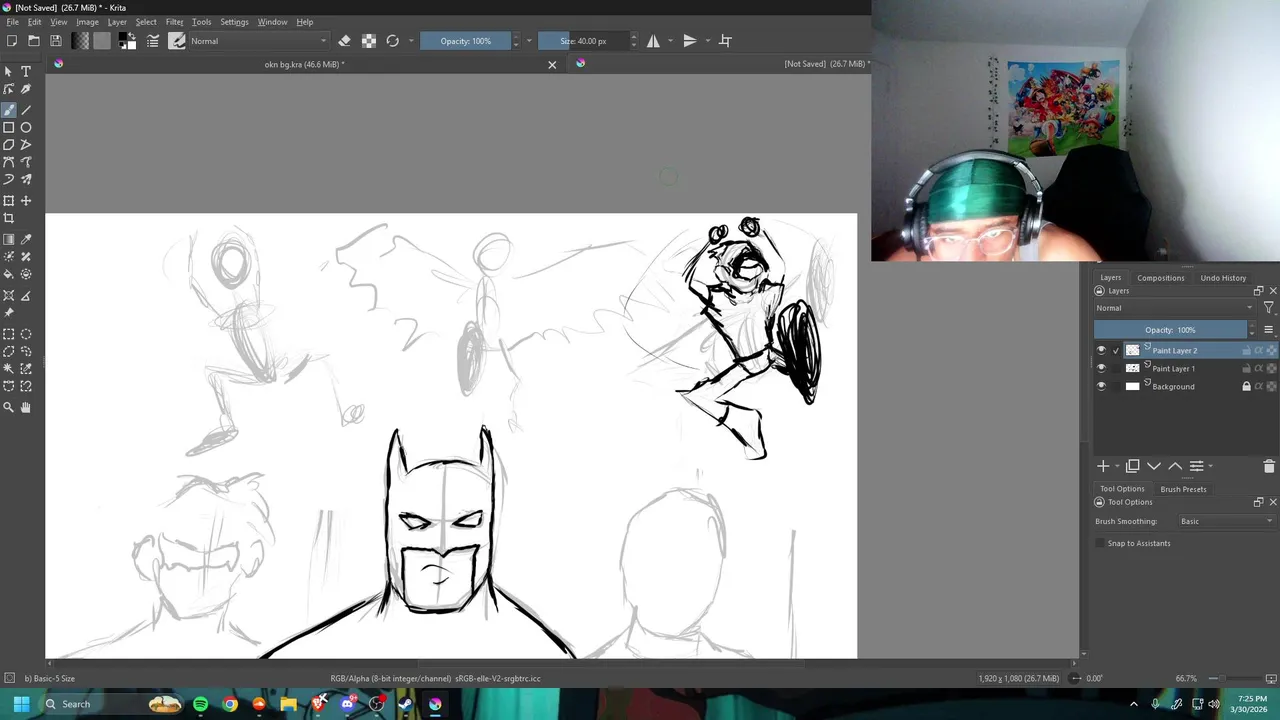Select the Zoom magnifier tool
Image resolution: width=1280 pixels, height=720 pixels.
[x=9, y=407]
